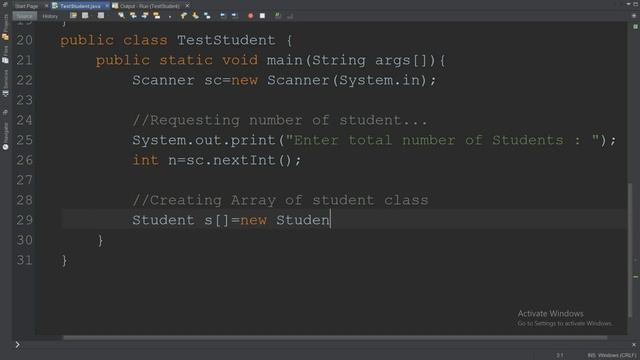Image resolution: width=640 pixels, height=360 pixels.
Task: Click closing brace on line 30
Action: [x=100, y=240]
